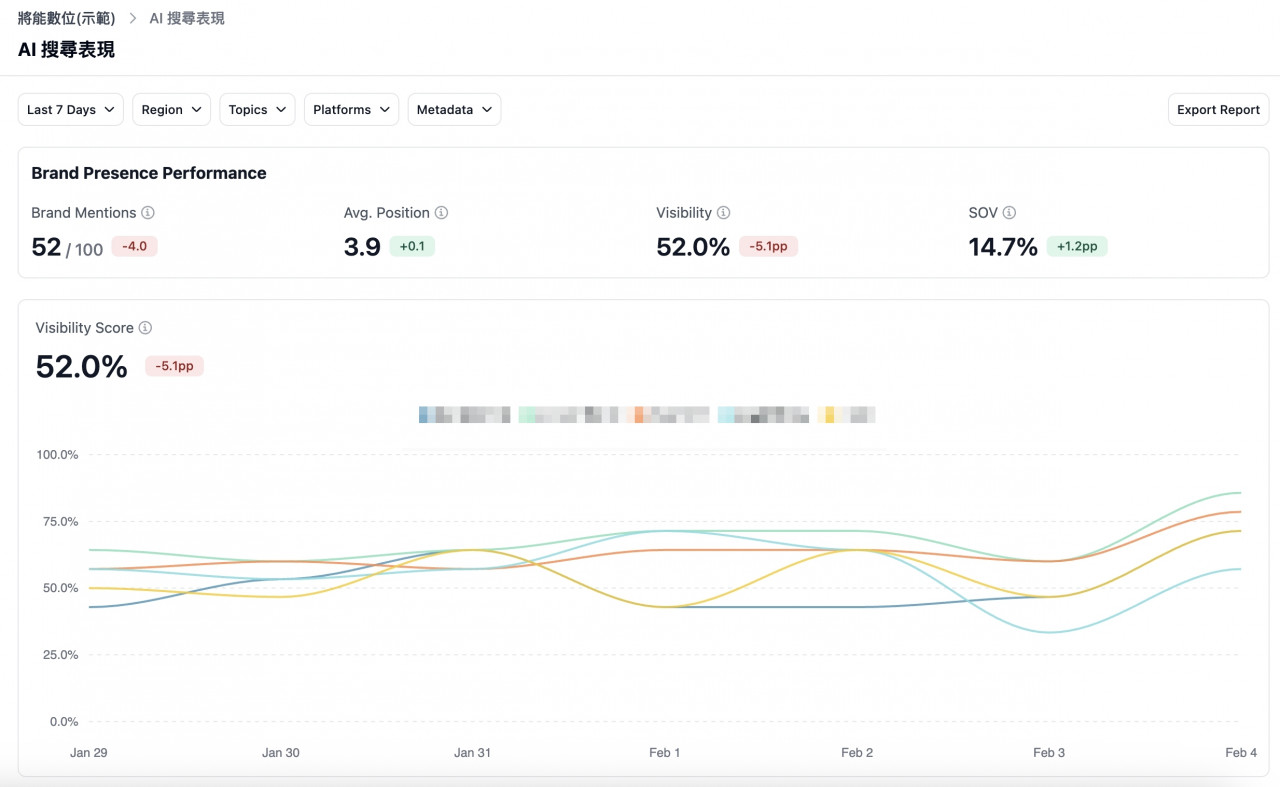Expand the Topics filter dropdown

(x=257, y=110)
